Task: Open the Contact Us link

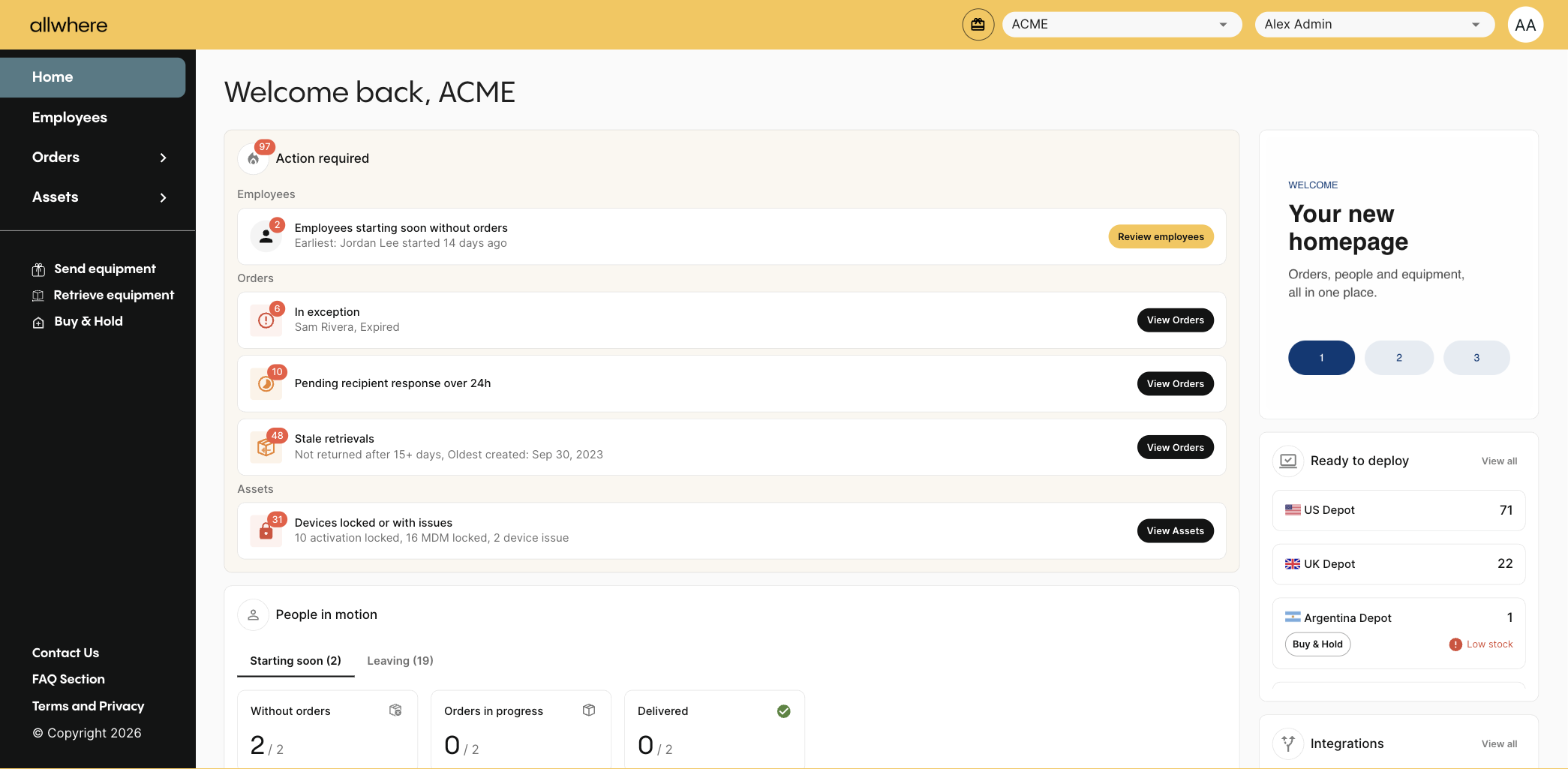Action: (x=66, y=653)
